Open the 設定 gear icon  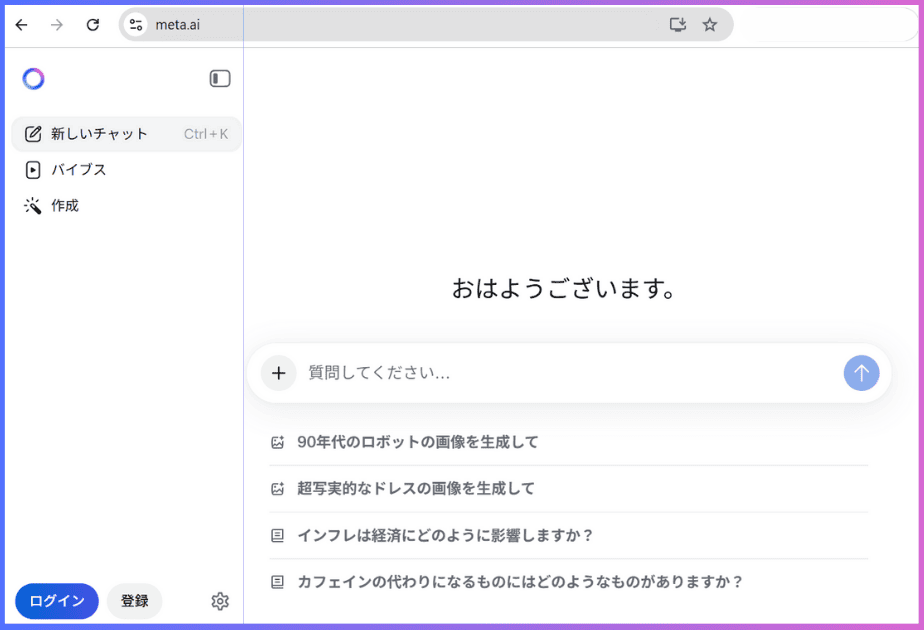point(220,601)
